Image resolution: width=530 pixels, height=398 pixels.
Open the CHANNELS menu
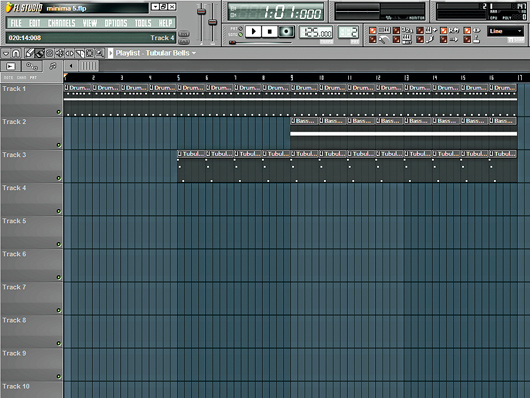pos(62,23)
